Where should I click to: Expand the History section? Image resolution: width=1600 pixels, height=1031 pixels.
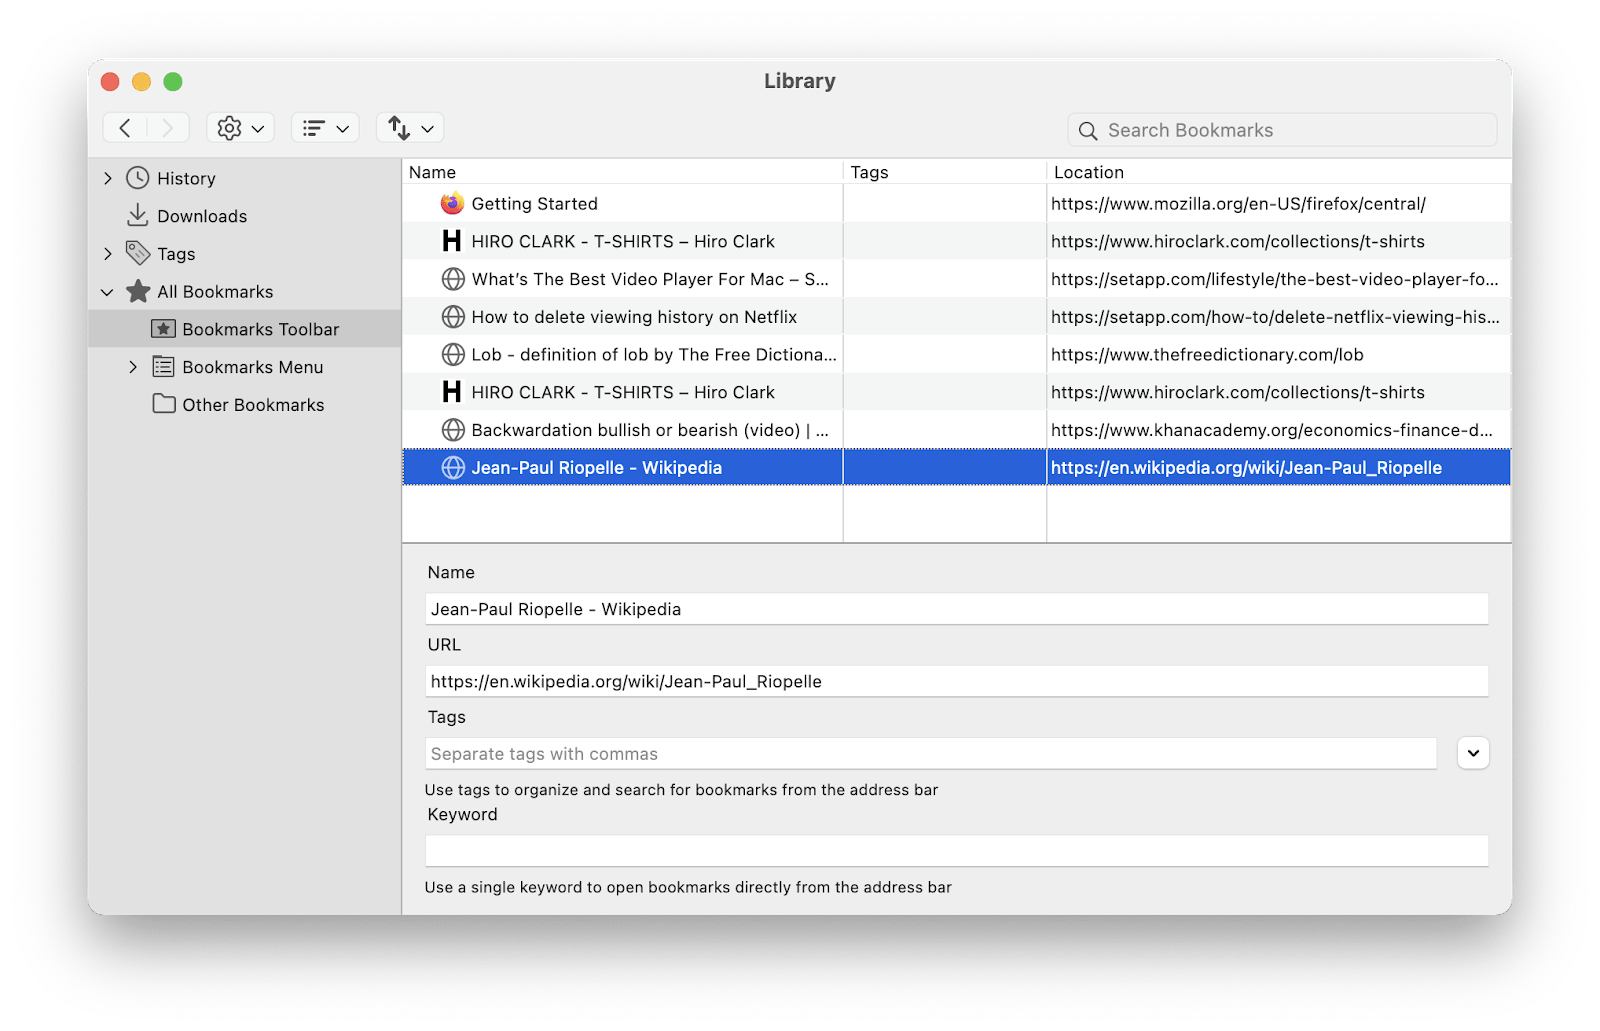click(108, 178)
